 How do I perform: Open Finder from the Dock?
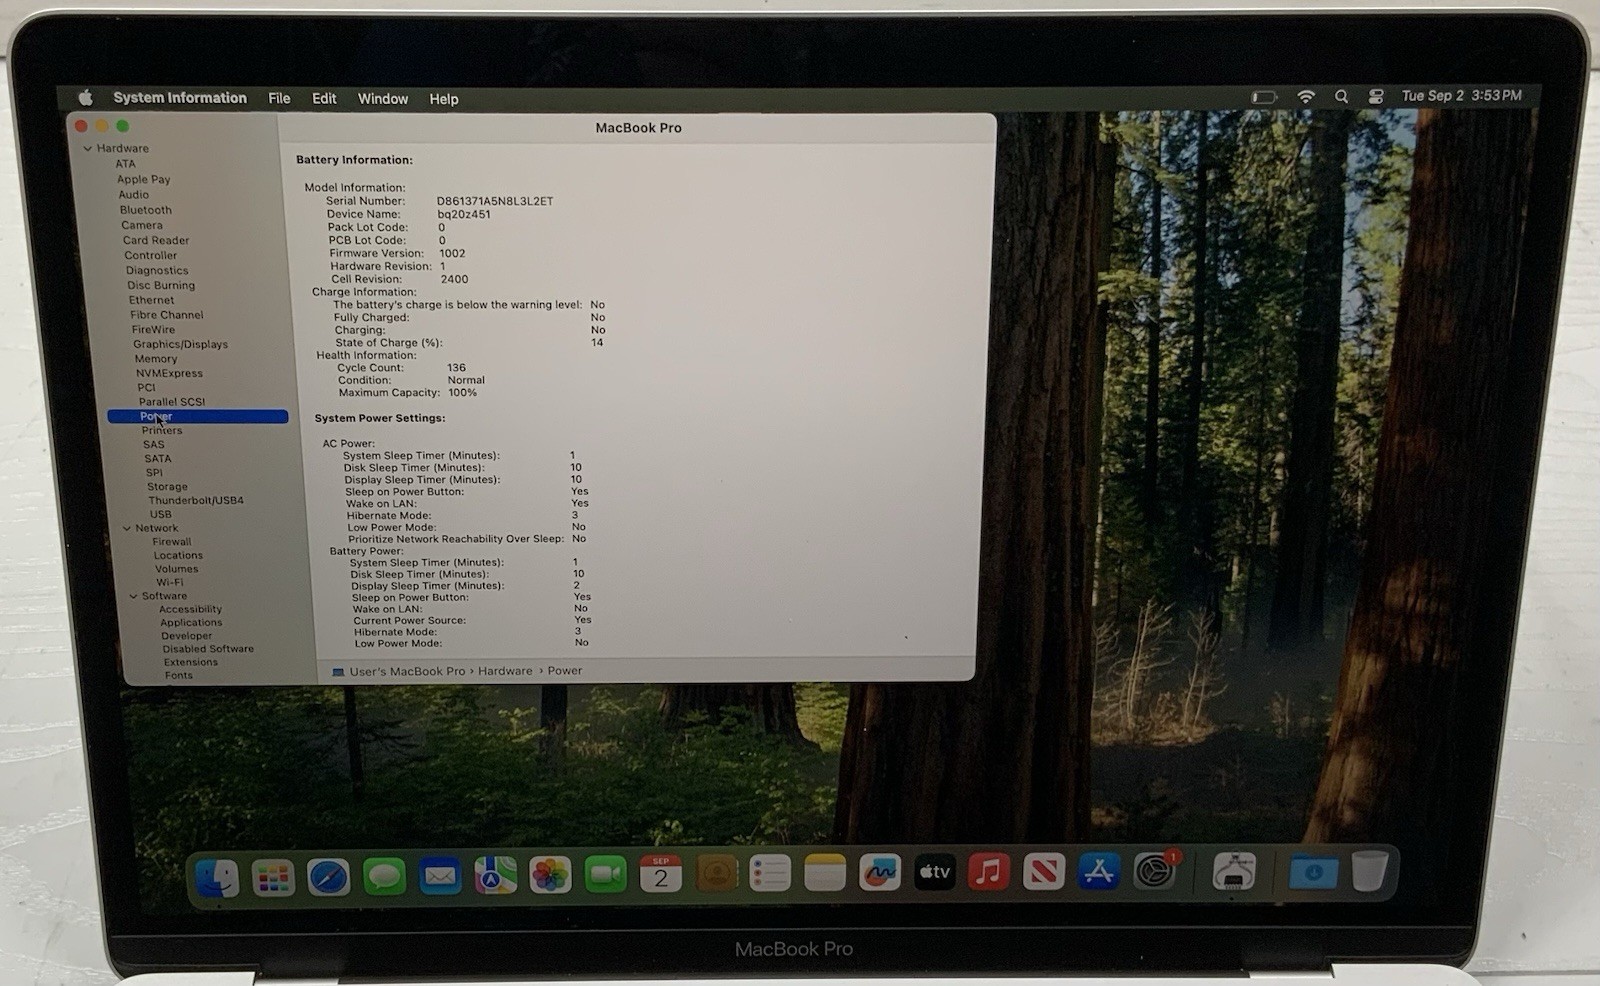(217, 878)
